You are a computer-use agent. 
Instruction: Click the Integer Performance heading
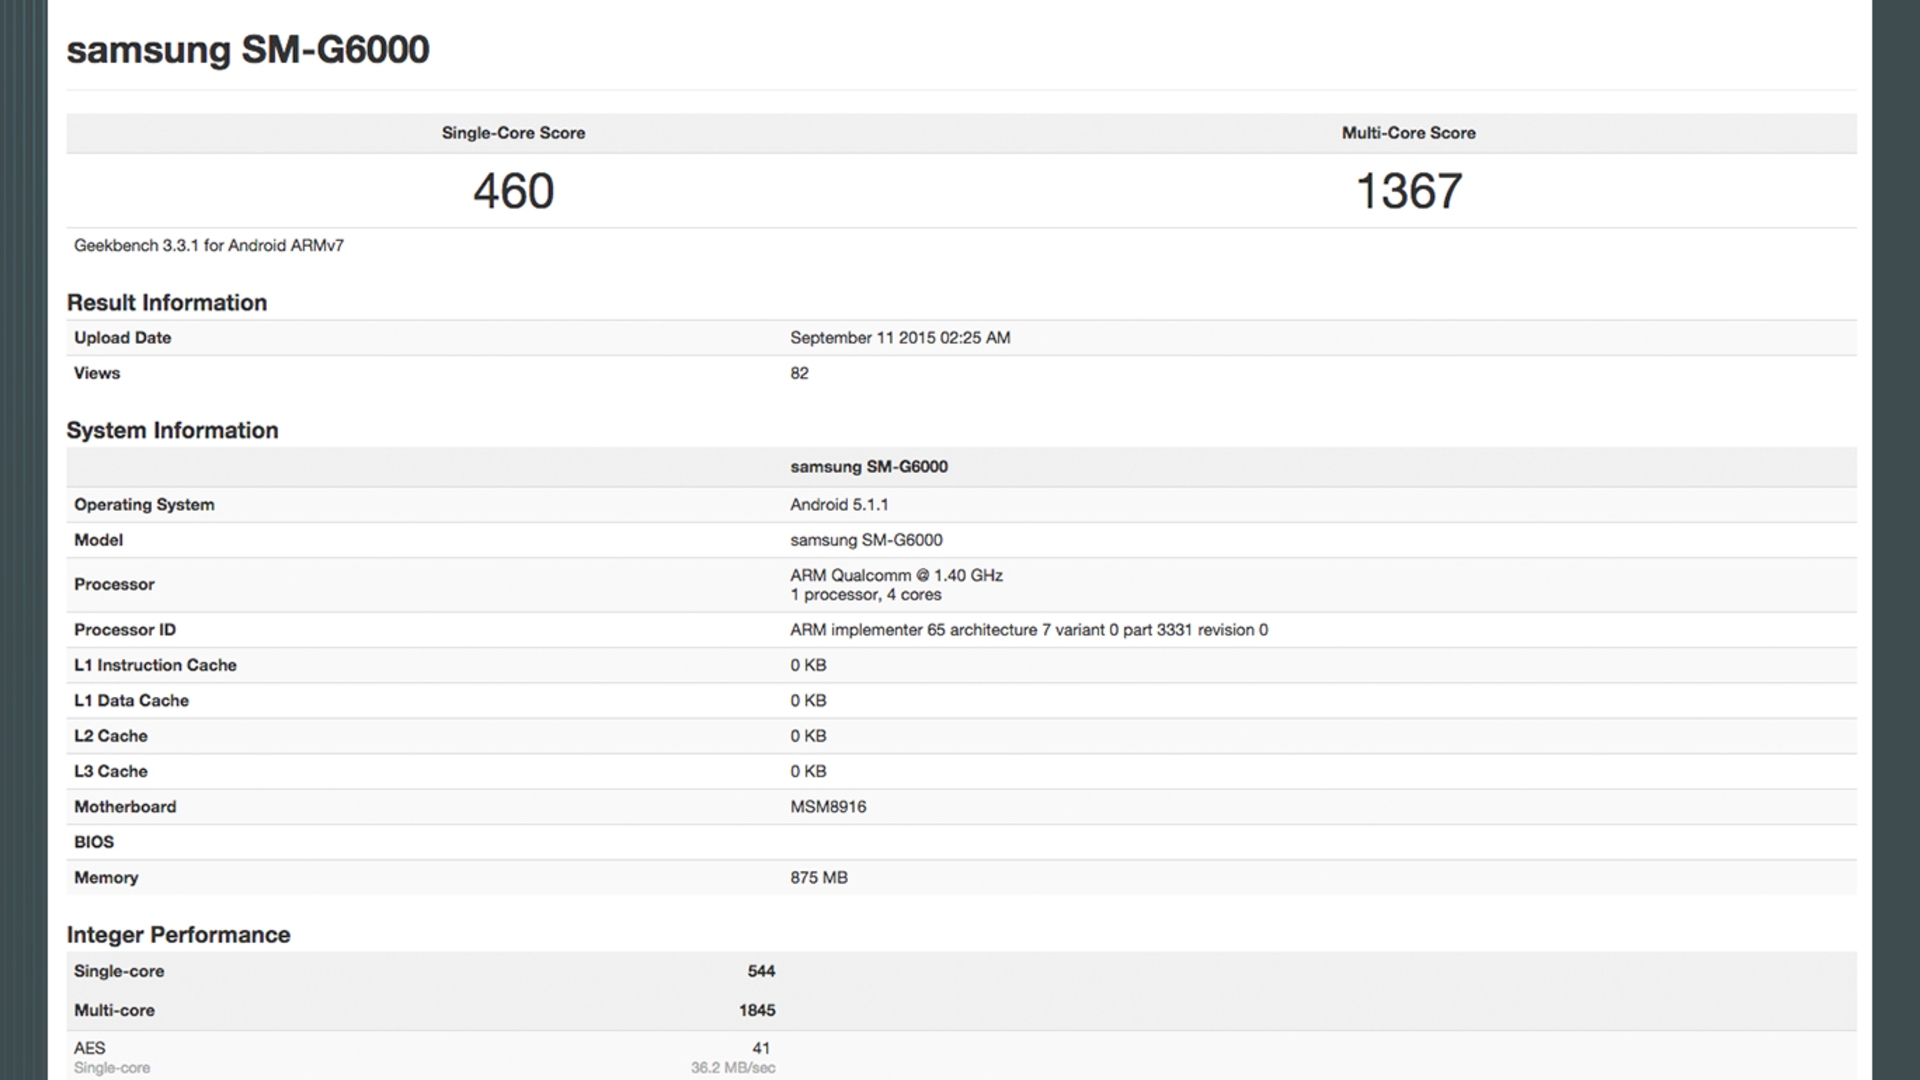point(178,935)
